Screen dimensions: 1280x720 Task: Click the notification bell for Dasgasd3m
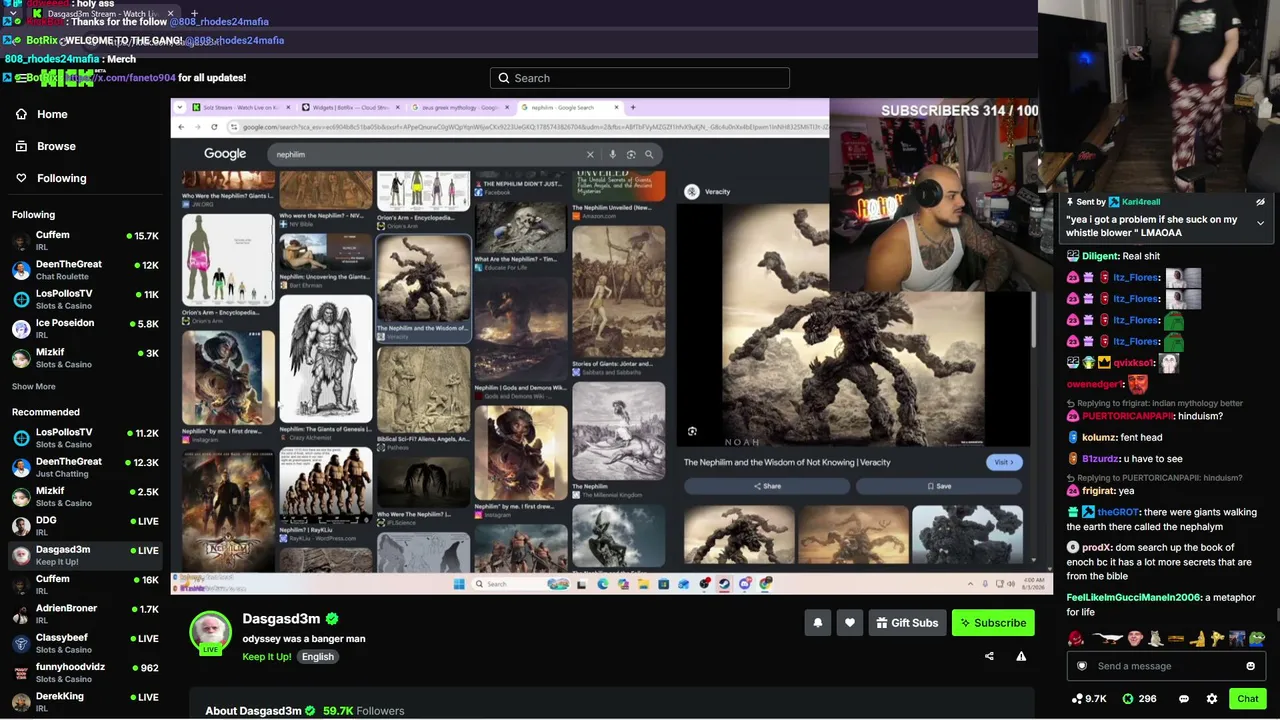click(x=818, y=623)
